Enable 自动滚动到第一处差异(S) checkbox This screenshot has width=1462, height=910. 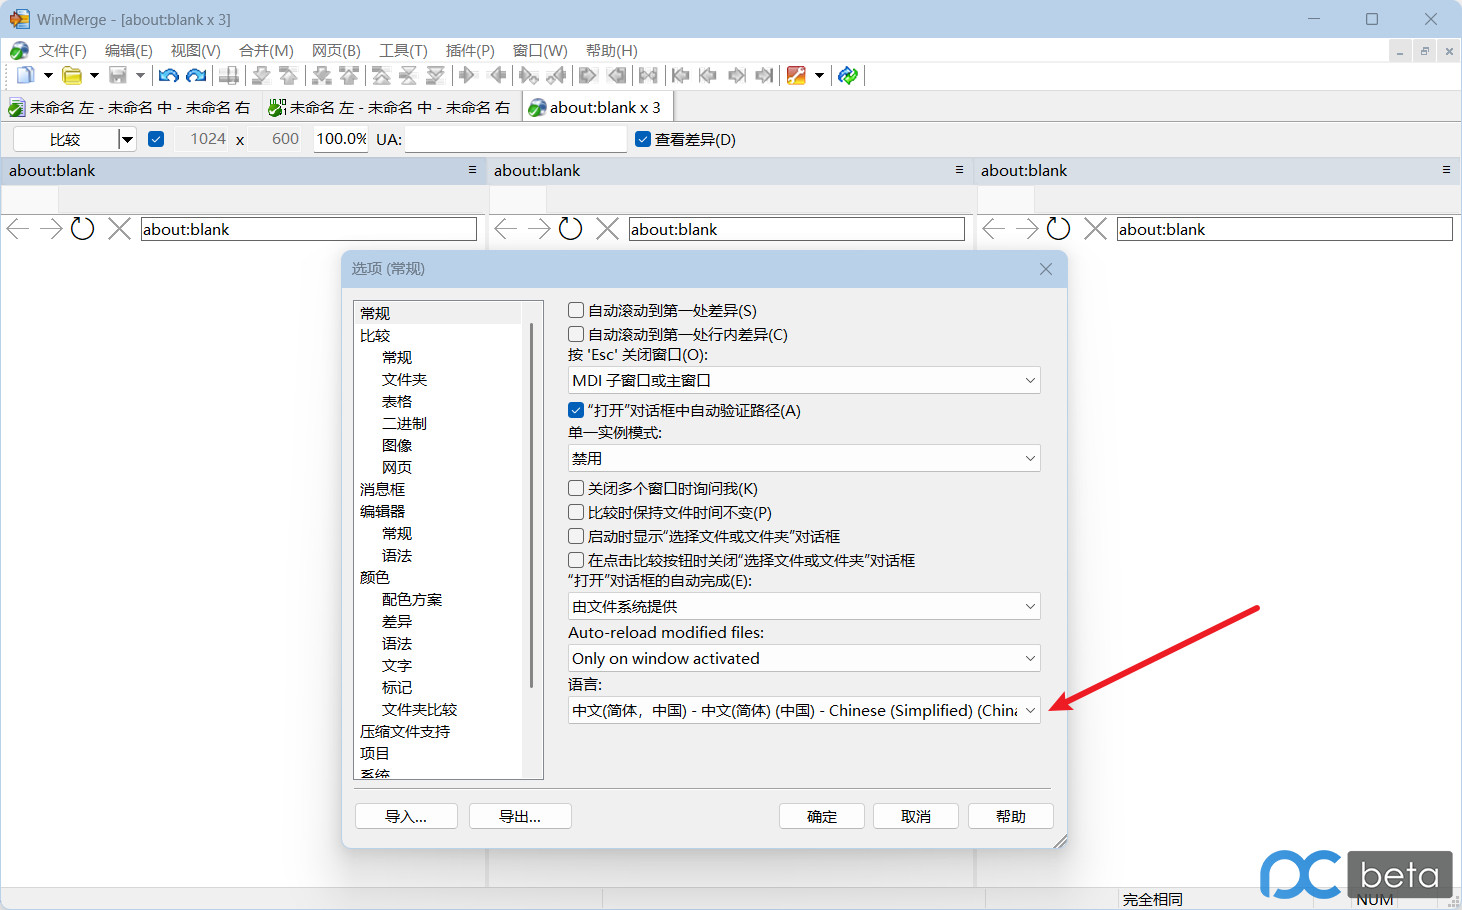coord(576,310)
